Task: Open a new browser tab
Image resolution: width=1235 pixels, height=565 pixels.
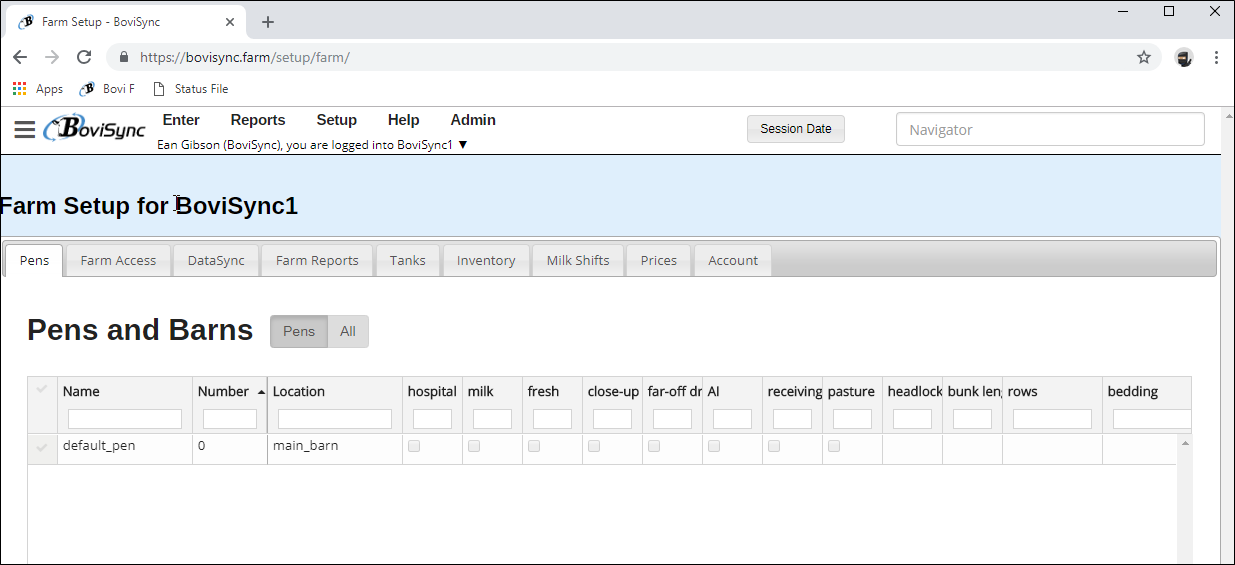Action: pyautogui.click(x=267, y=22)
